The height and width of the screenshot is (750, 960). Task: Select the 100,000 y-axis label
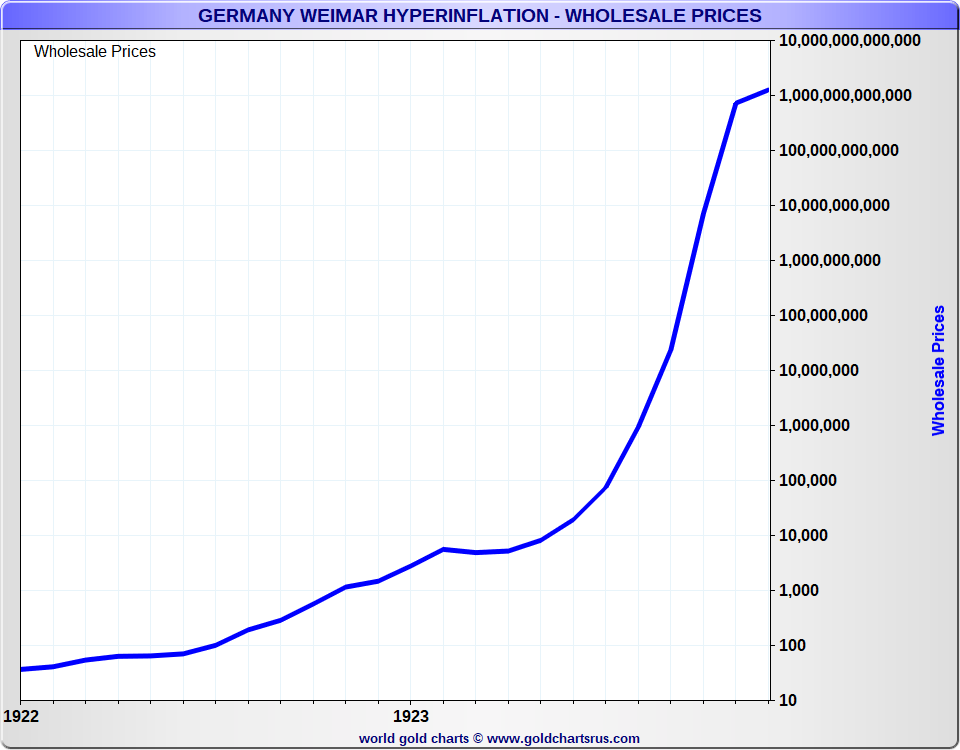point(808,481)
